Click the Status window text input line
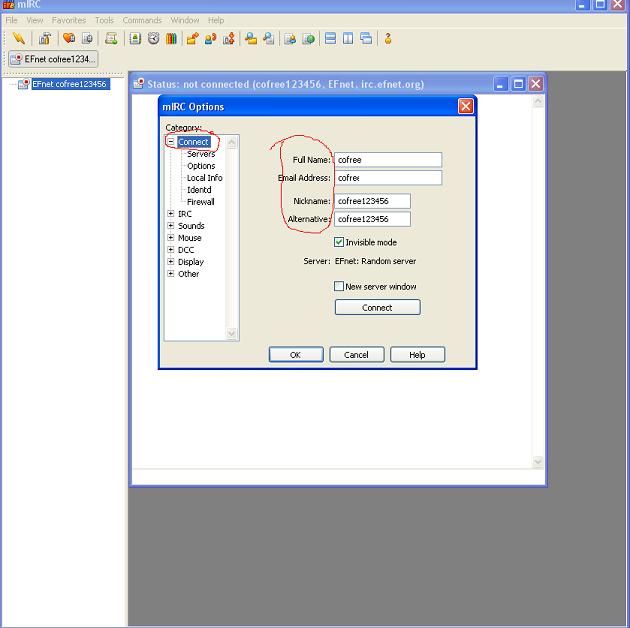Screen dimensions: 630x628 click(x=338, y=477)
